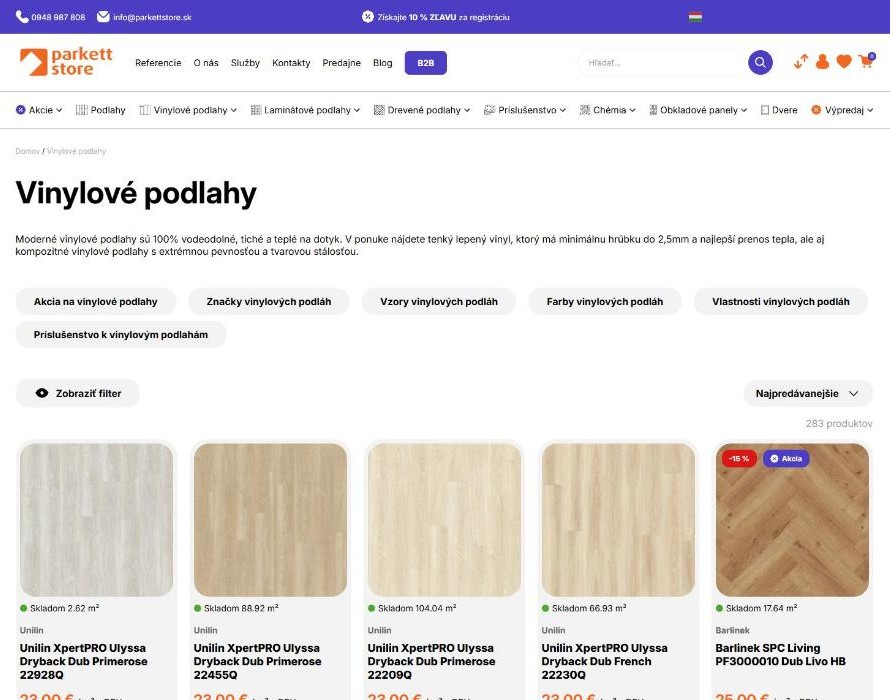Click the phone icon in top bar
This screenshot has height=700, width=890.
(22, 17)
